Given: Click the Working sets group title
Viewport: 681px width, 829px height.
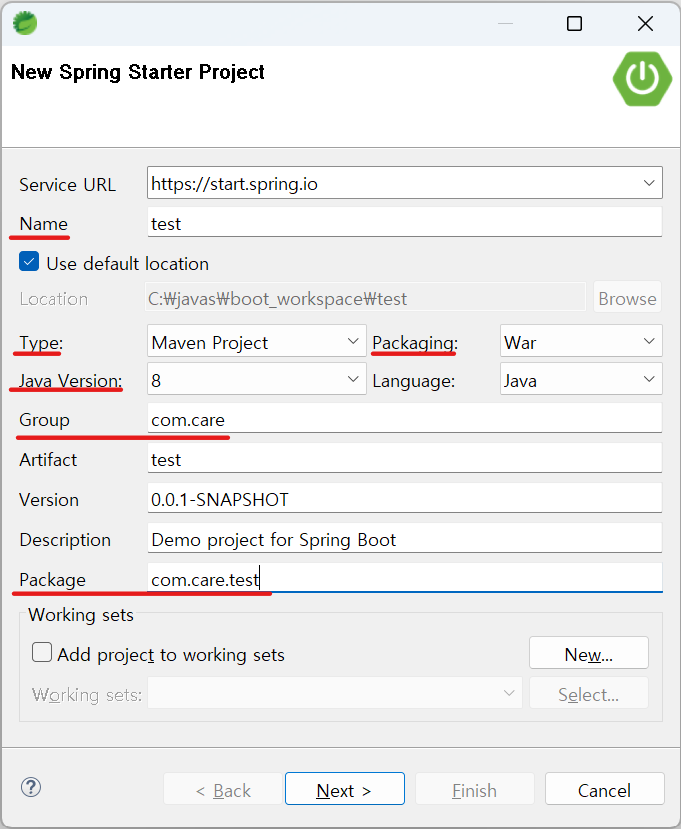Looking at the screenshot, I should coord(81,615).
